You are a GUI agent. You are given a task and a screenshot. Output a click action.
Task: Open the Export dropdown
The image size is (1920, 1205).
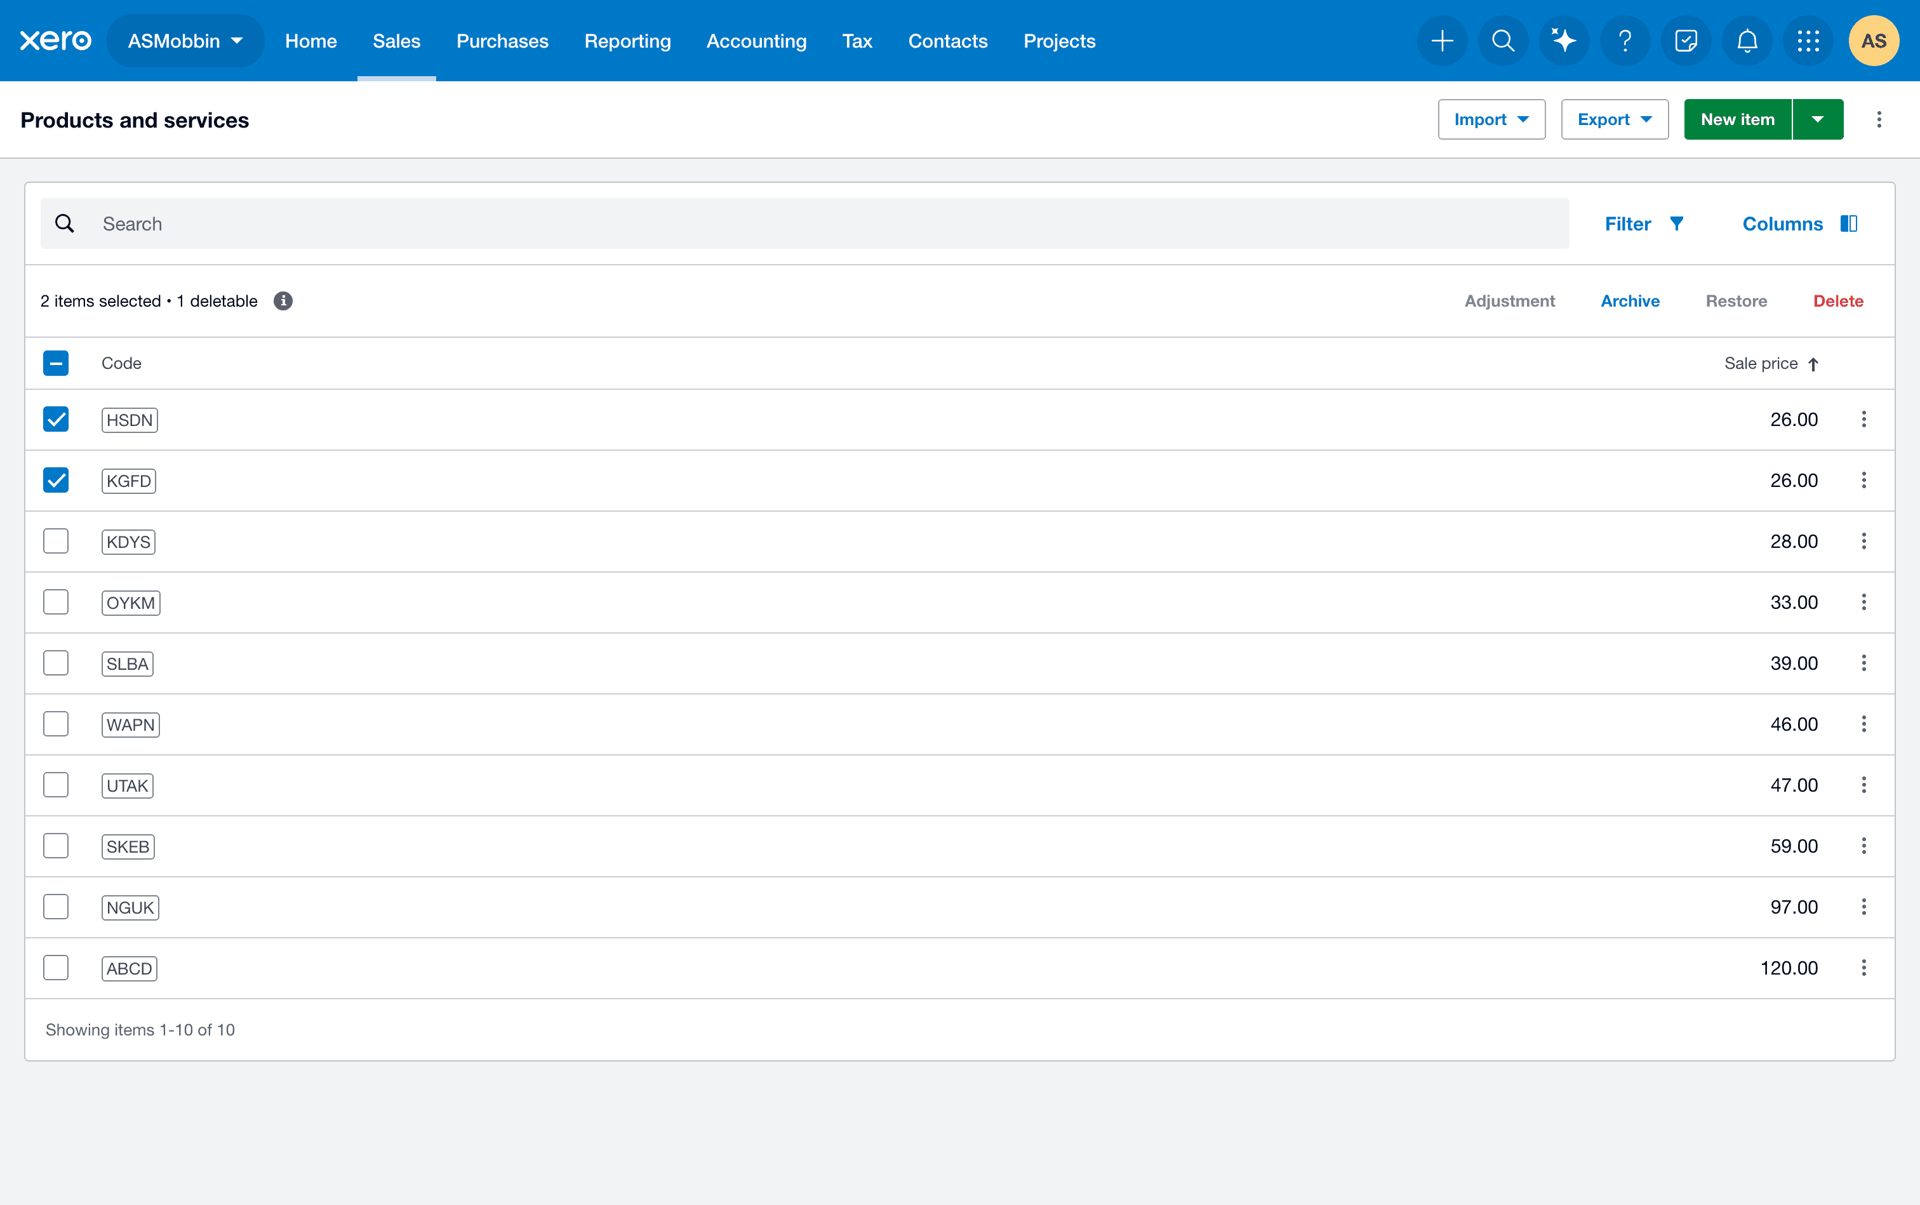coord(1614,120)
